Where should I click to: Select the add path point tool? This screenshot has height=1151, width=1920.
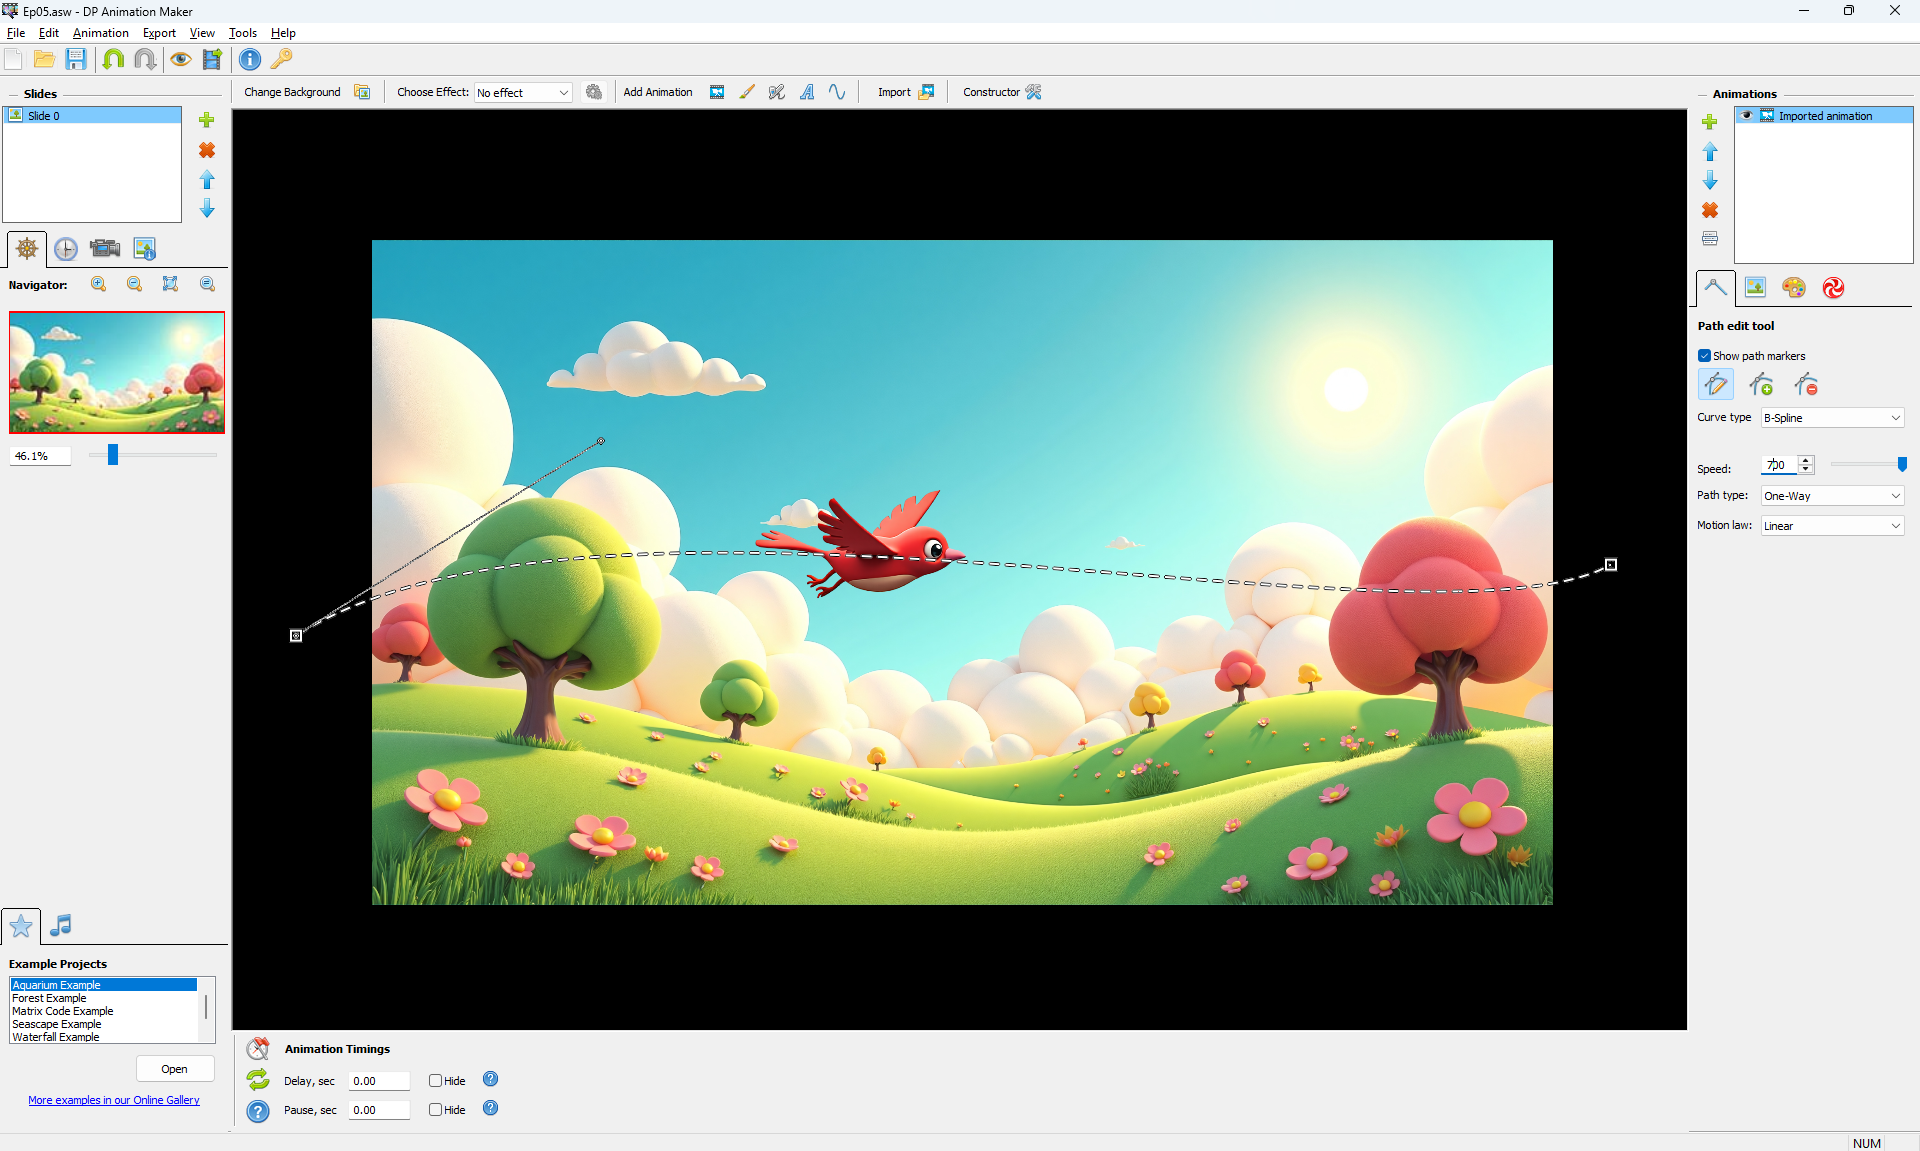click(1761, 385)
